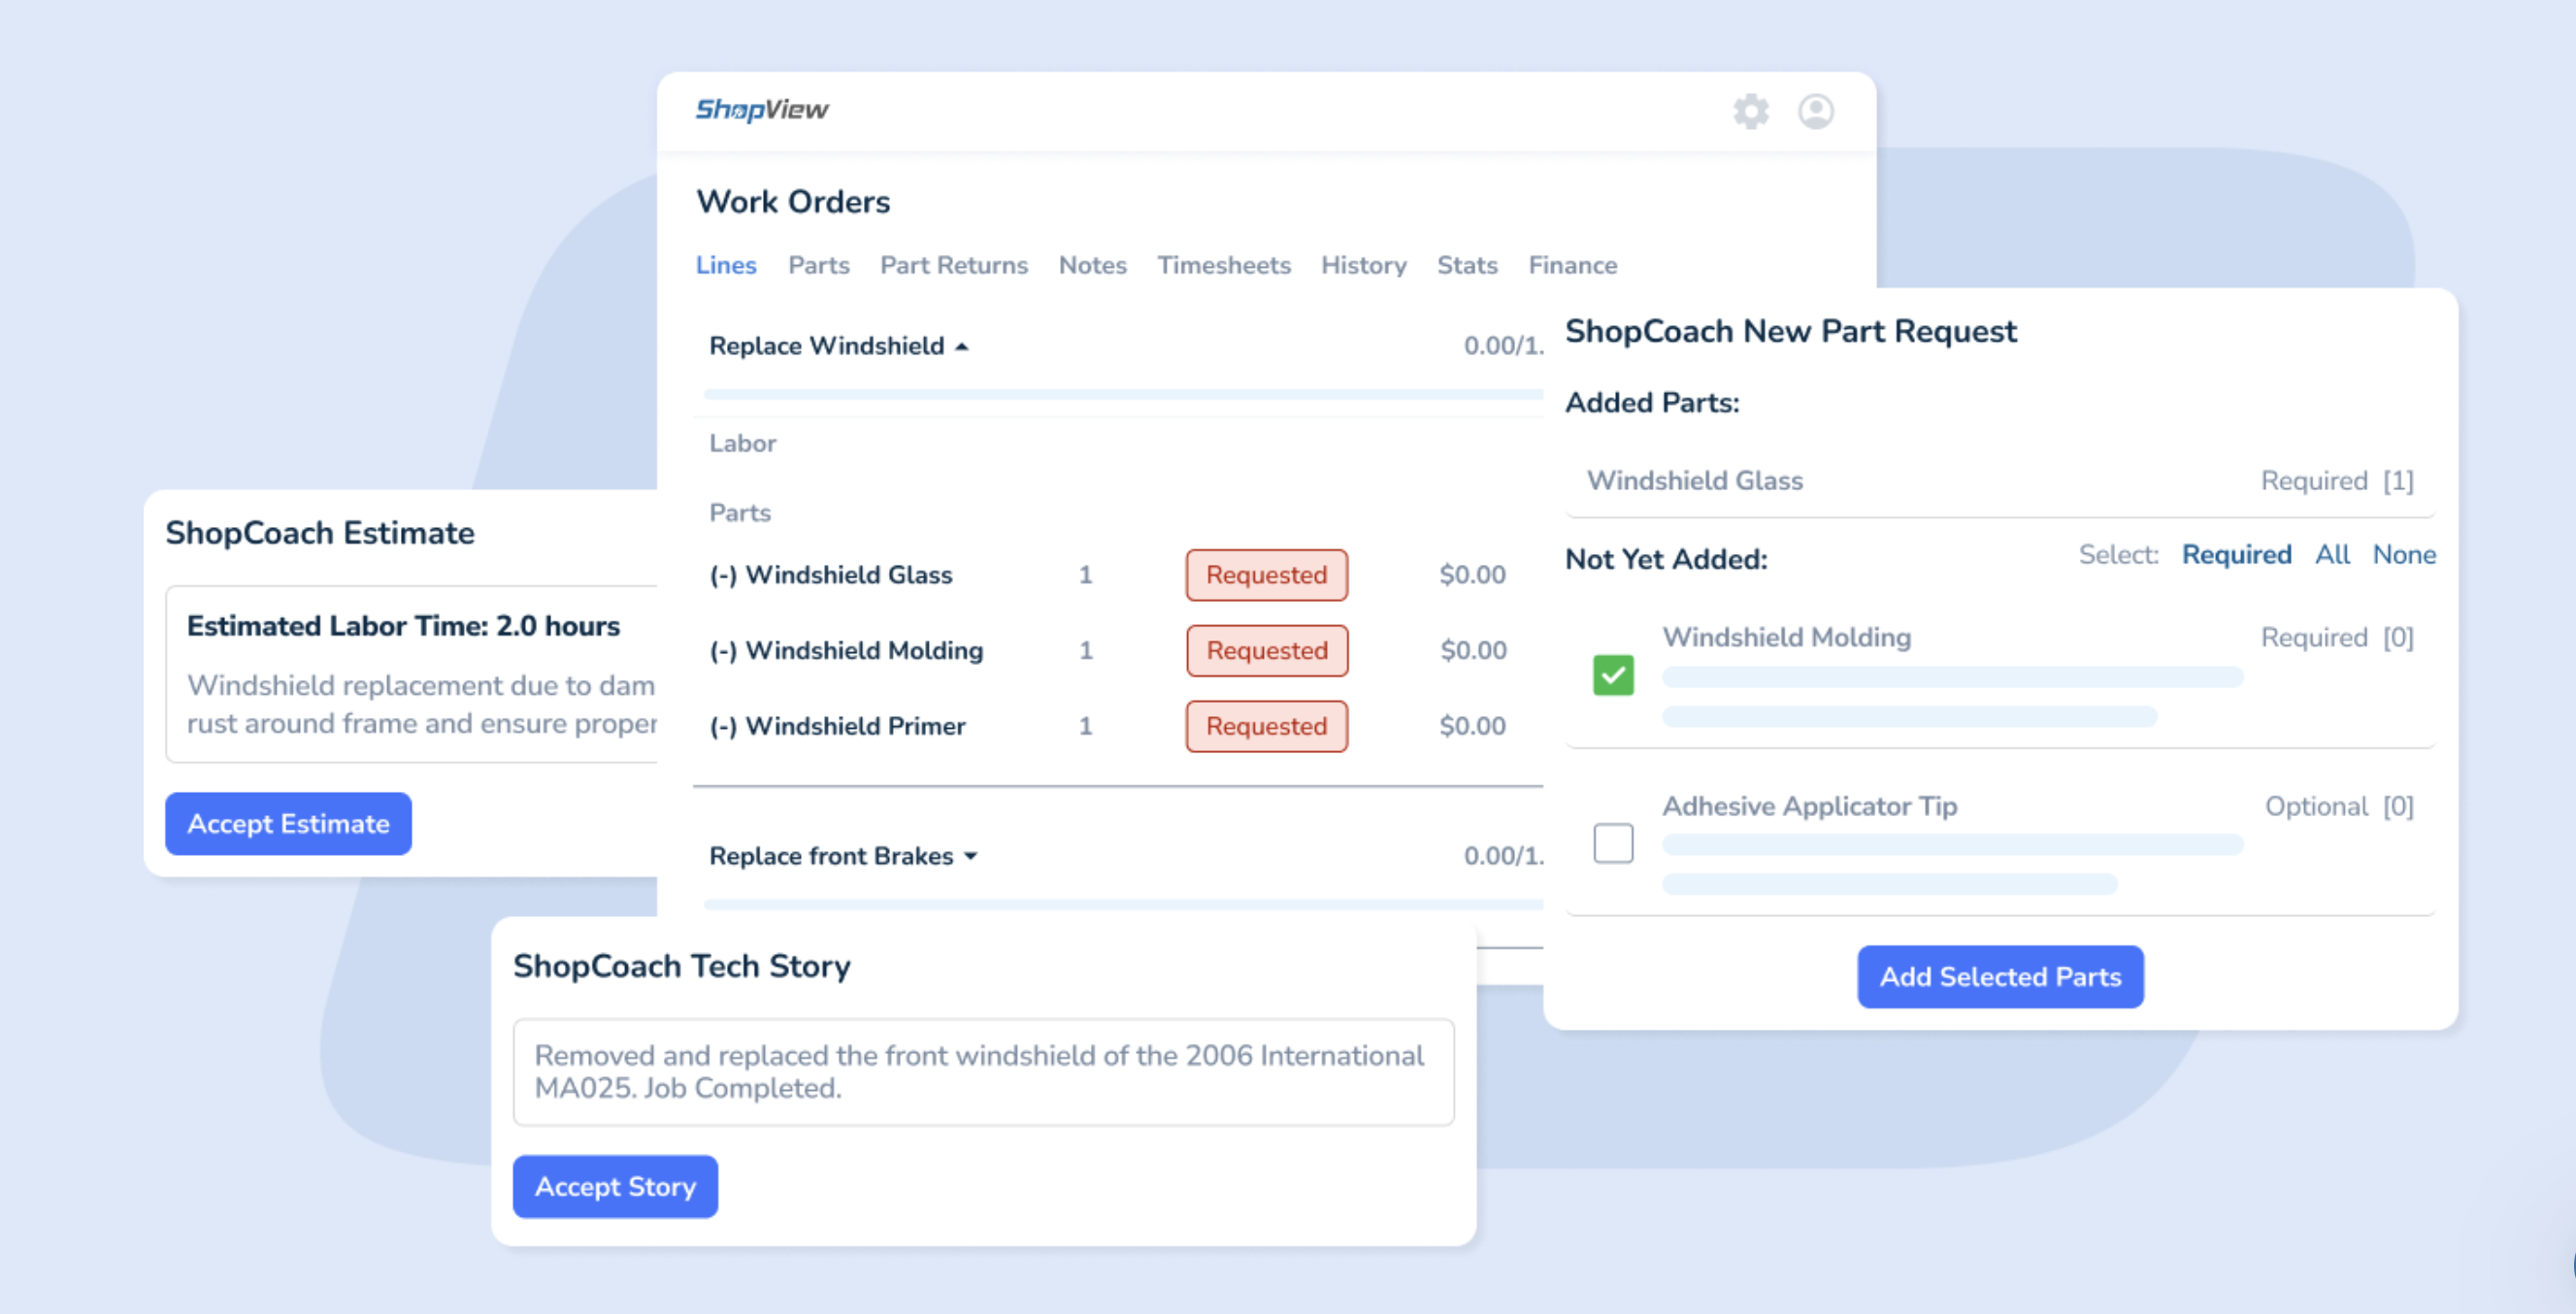Image resolution: width=2576 pixels, height=1314 pixels.
Task: Choose None in the Select options
Action: pos(2404,555)
